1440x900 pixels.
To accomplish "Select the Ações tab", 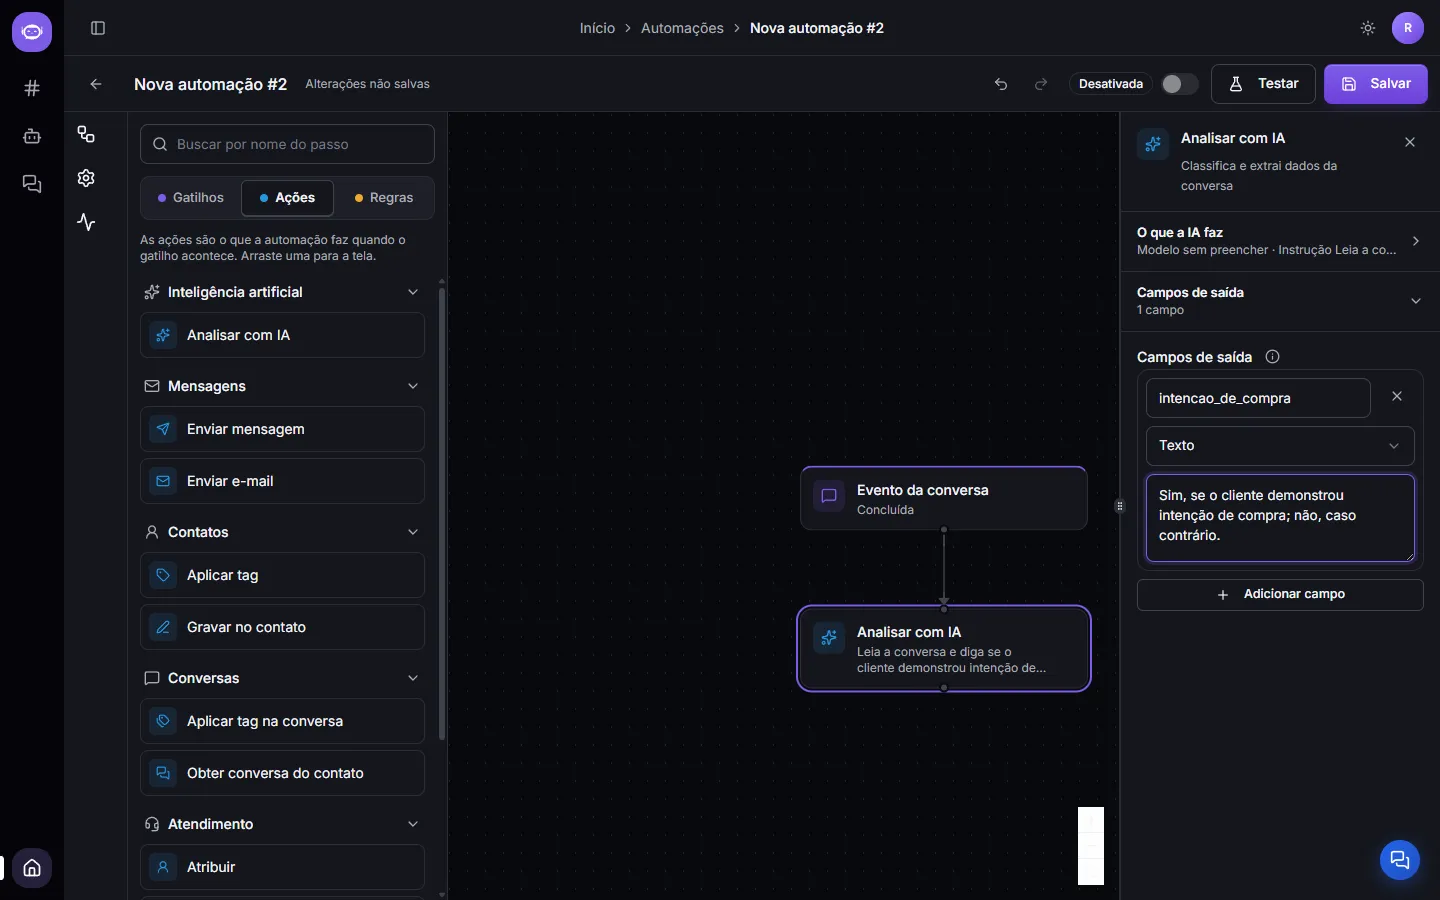I will (x=287, y=198).
